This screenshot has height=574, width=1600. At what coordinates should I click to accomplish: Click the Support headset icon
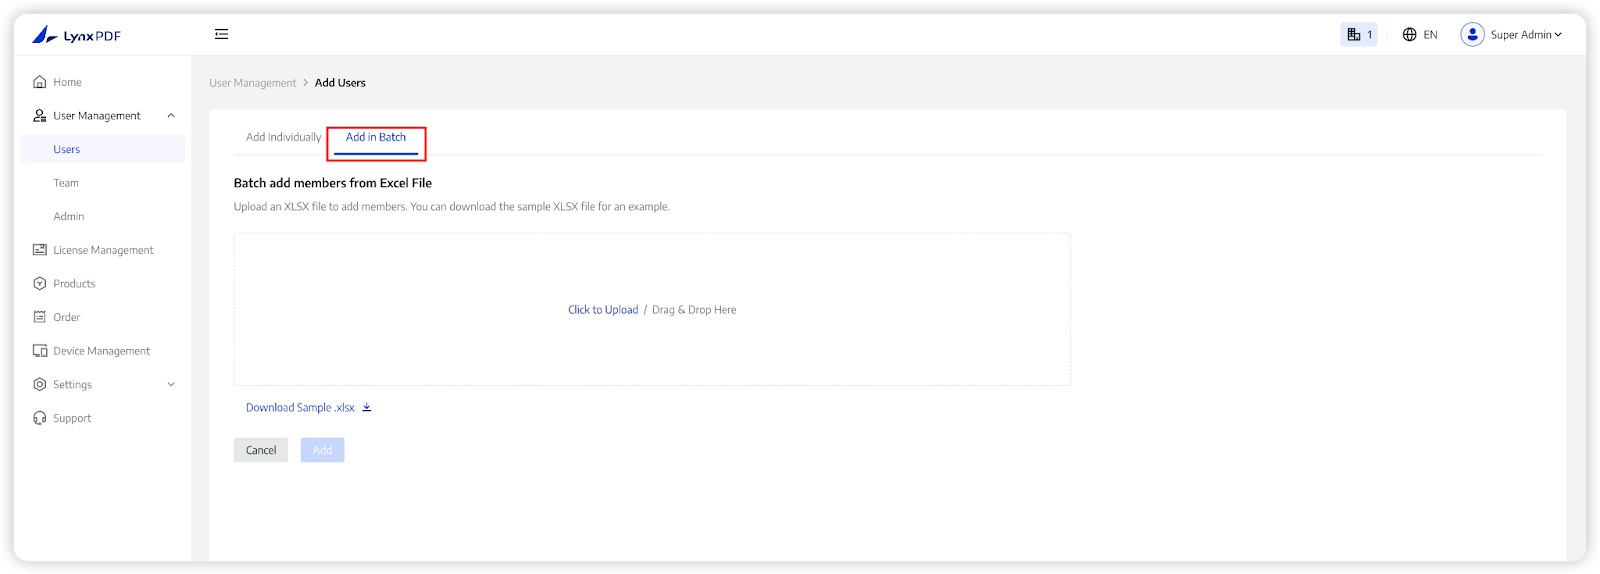pos(40,418)
